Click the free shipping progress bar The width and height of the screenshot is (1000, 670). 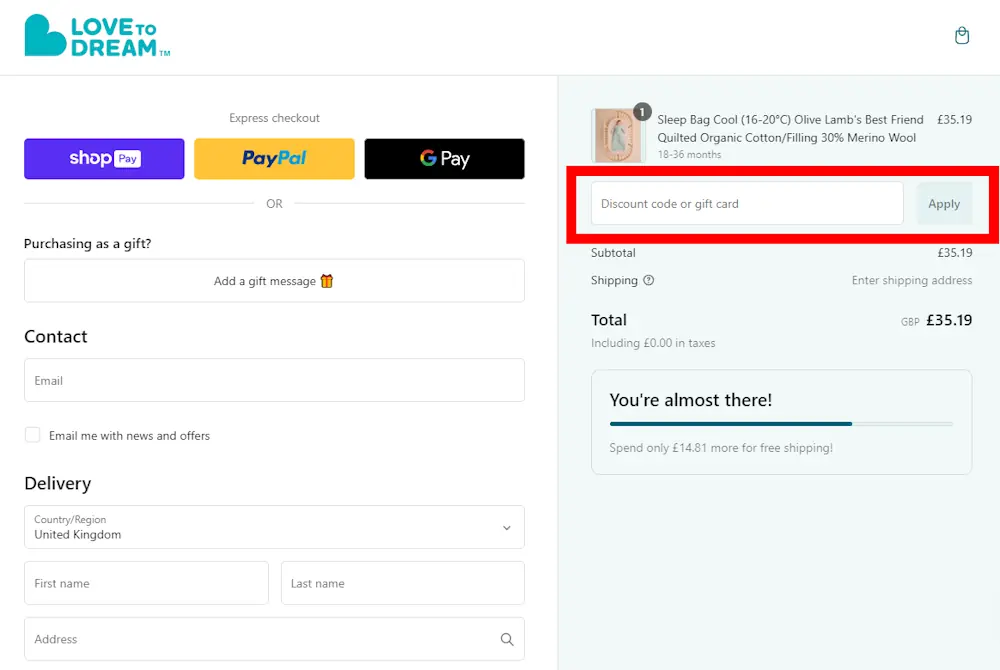[782, 423]
